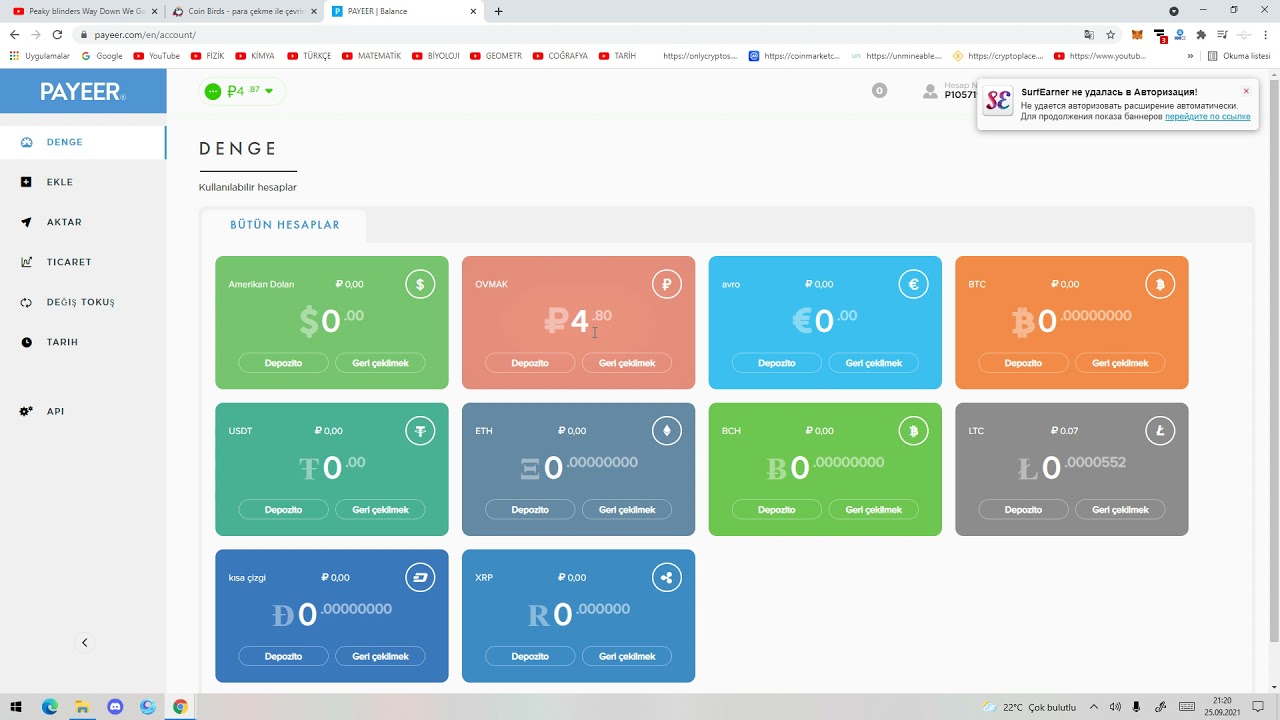Screen dimensions: 1280x720
Task: Click the translate page icon
Action: 1089,35
